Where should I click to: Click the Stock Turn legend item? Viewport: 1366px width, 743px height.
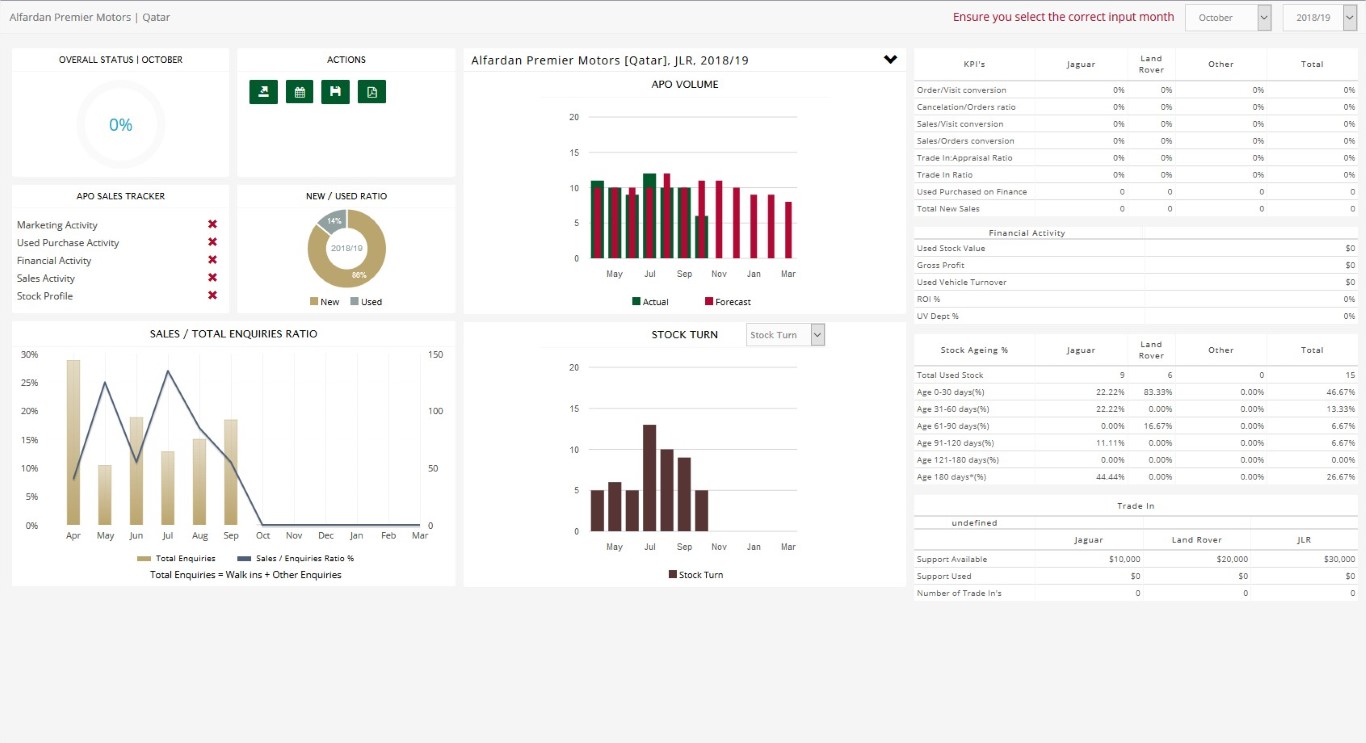click(695, 575)
